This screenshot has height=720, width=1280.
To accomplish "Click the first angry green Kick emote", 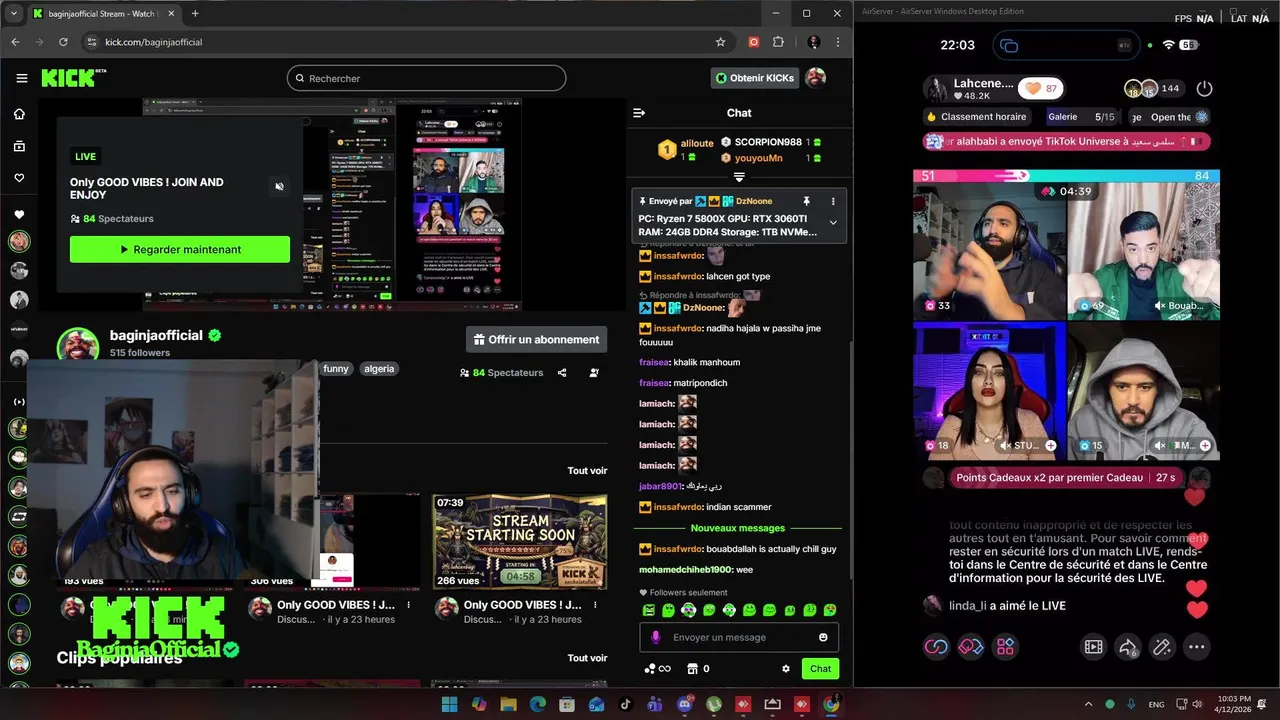I will coord(648,610).
